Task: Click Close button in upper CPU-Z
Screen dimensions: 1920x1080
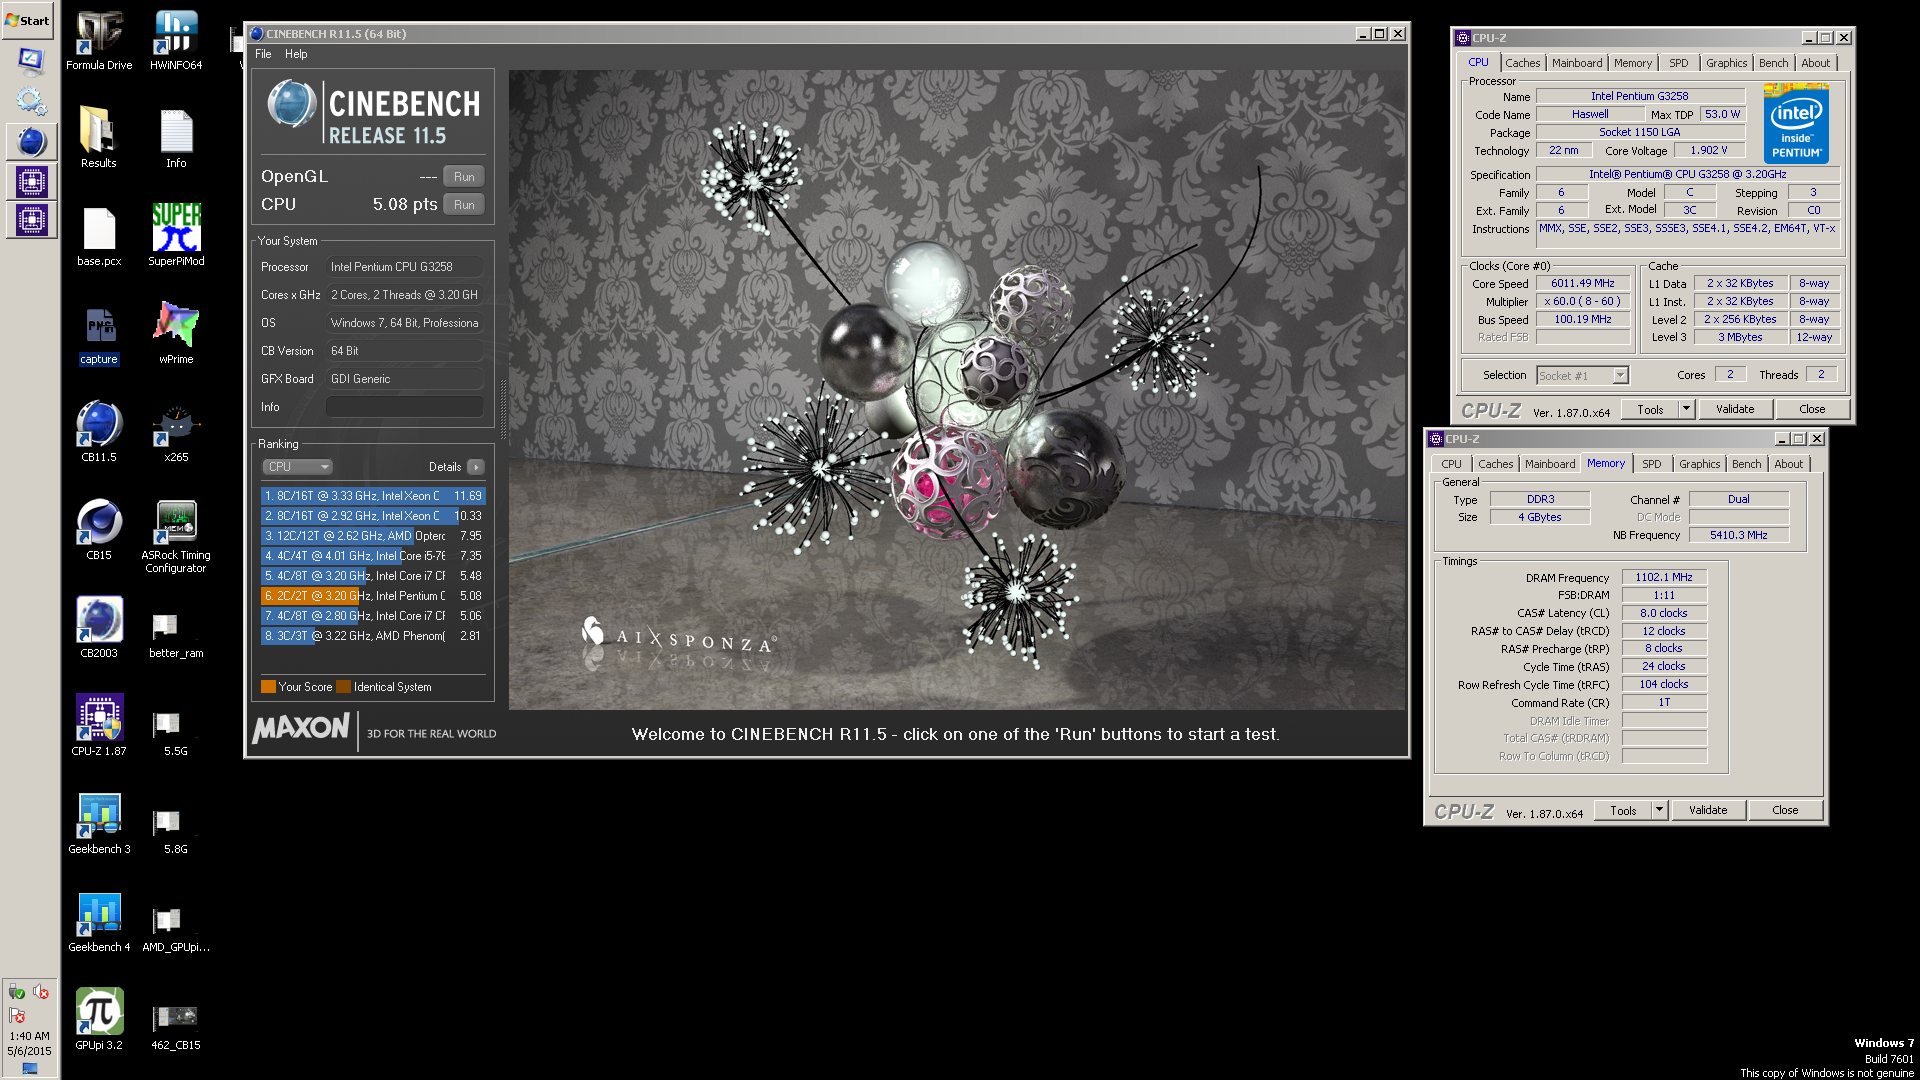Action: (x=1812, y=410)
